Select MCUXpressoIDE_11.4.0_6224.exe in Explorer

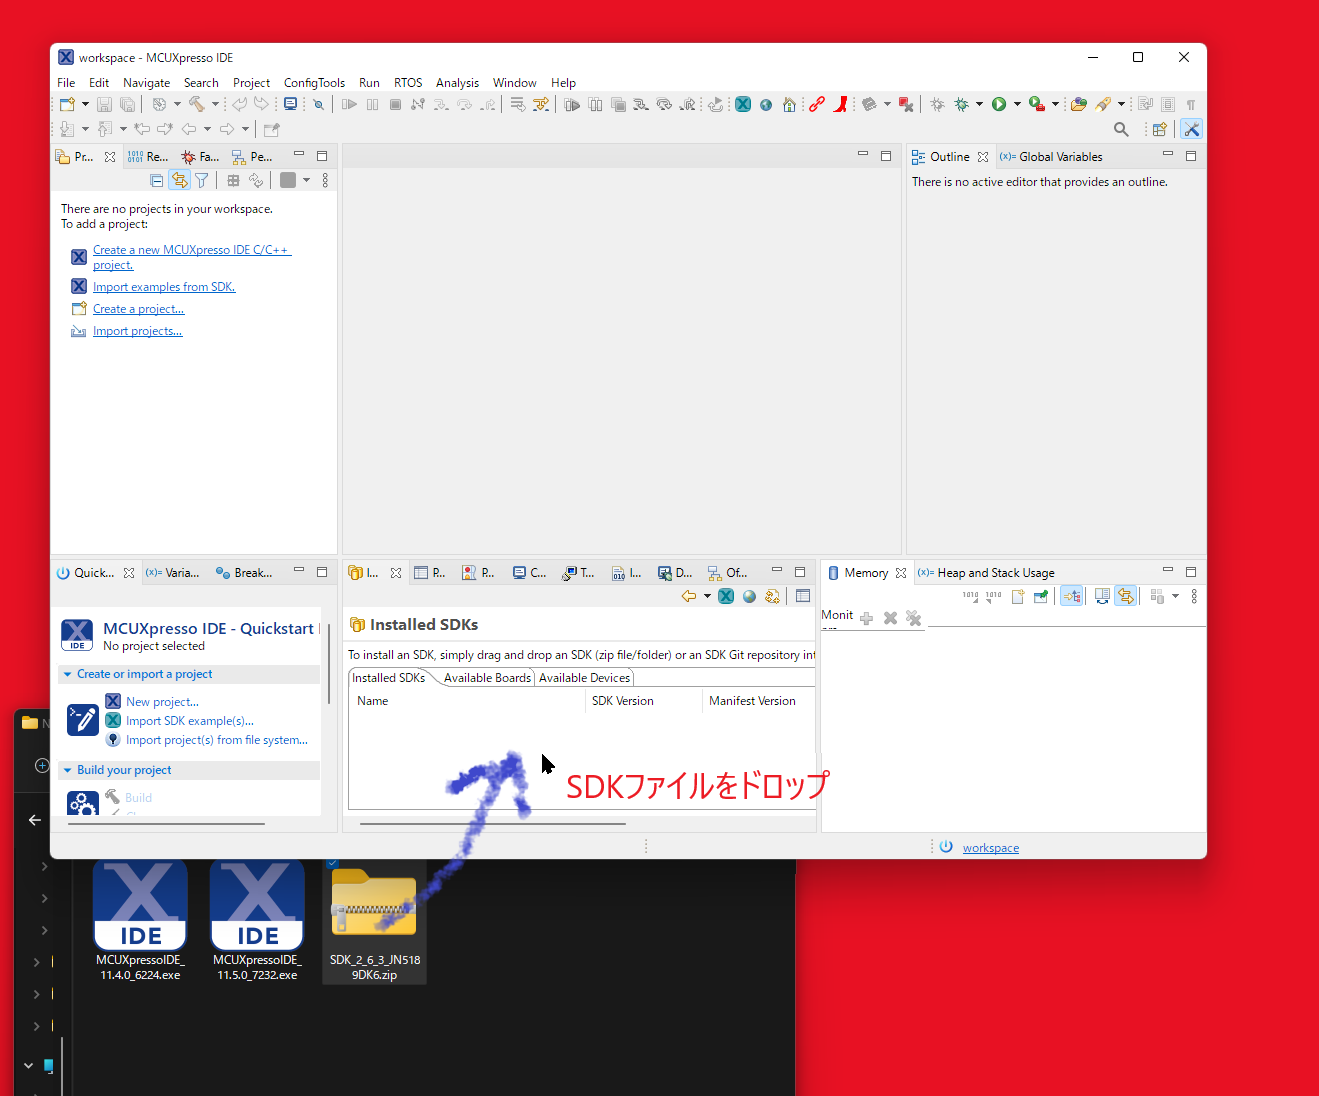coord(141,922)
